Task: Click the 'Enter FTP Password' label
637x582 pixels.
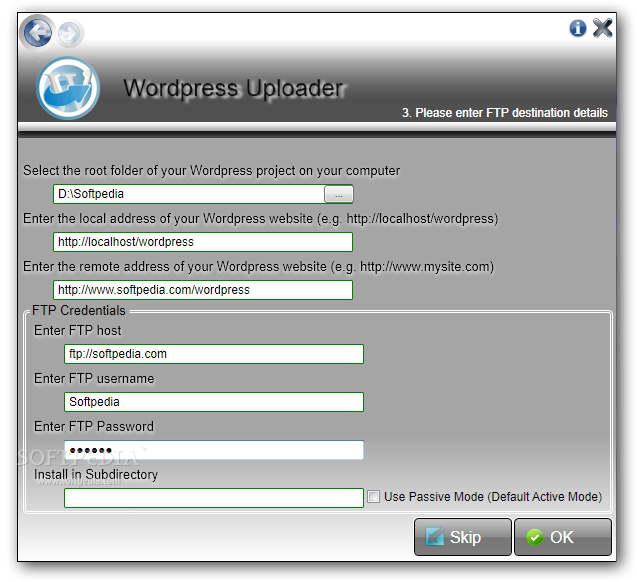Action: point(93,426)
